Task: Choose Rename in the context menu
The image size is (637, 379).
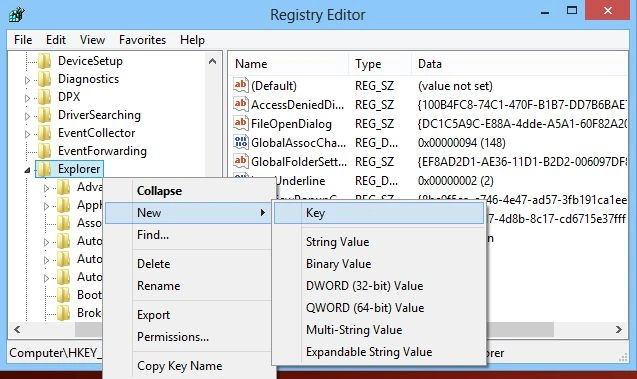Action: pos(188,286)
